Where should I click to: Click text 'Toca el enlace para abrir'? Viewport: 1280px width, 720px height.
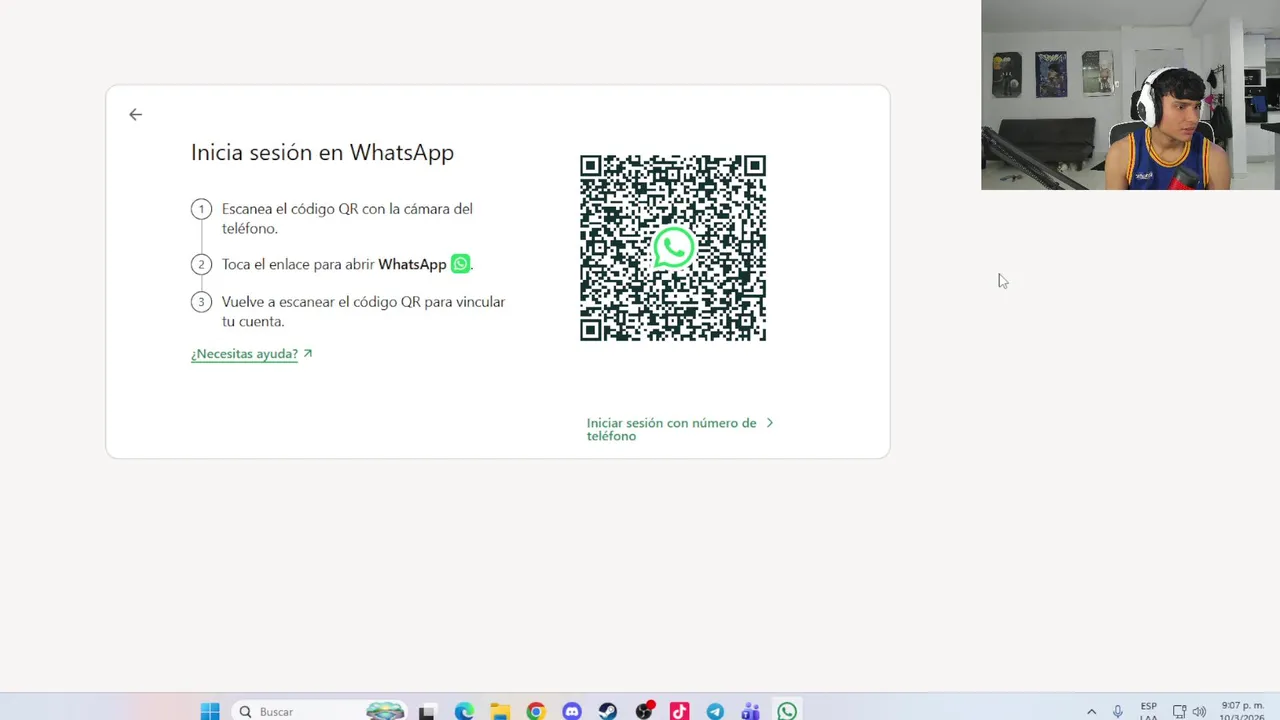click(298, 265)
